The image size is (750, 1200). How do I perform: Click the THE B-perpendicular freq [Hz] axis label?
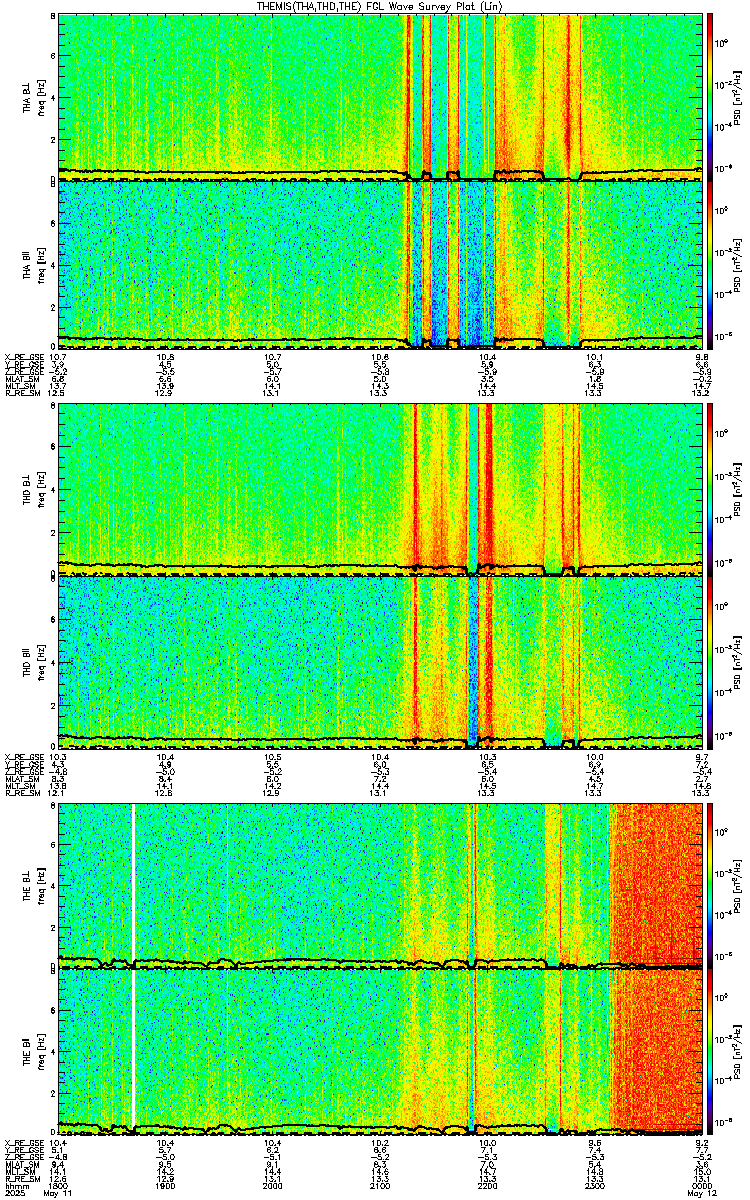(x=40, y=886)
